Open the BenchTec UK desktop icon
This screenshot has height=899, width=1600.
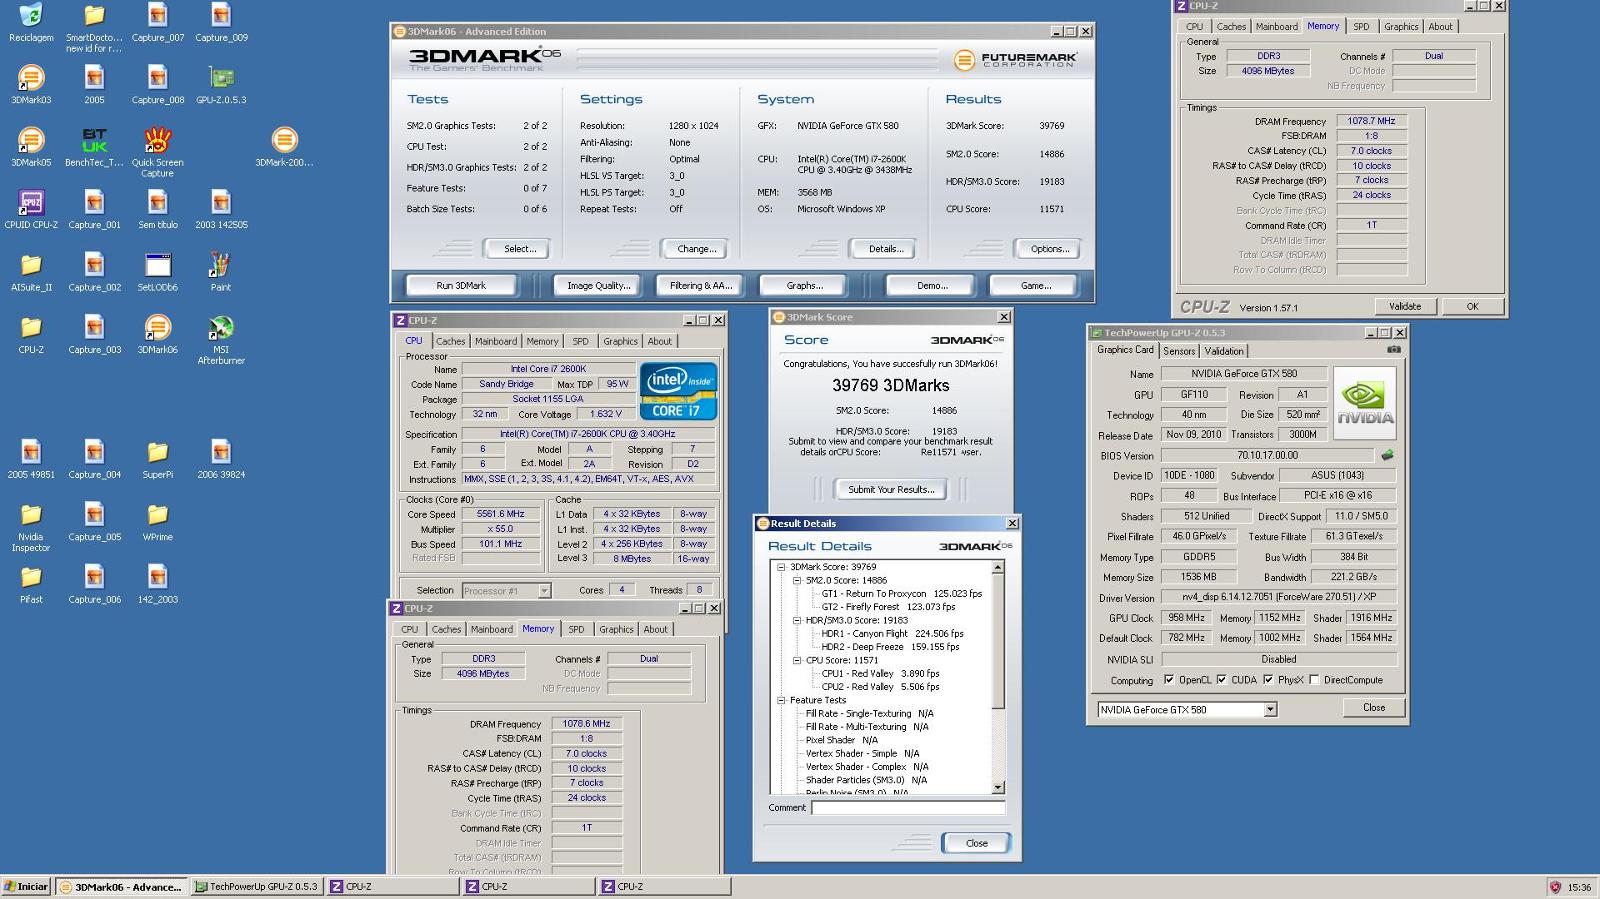(x=94, y=147)
